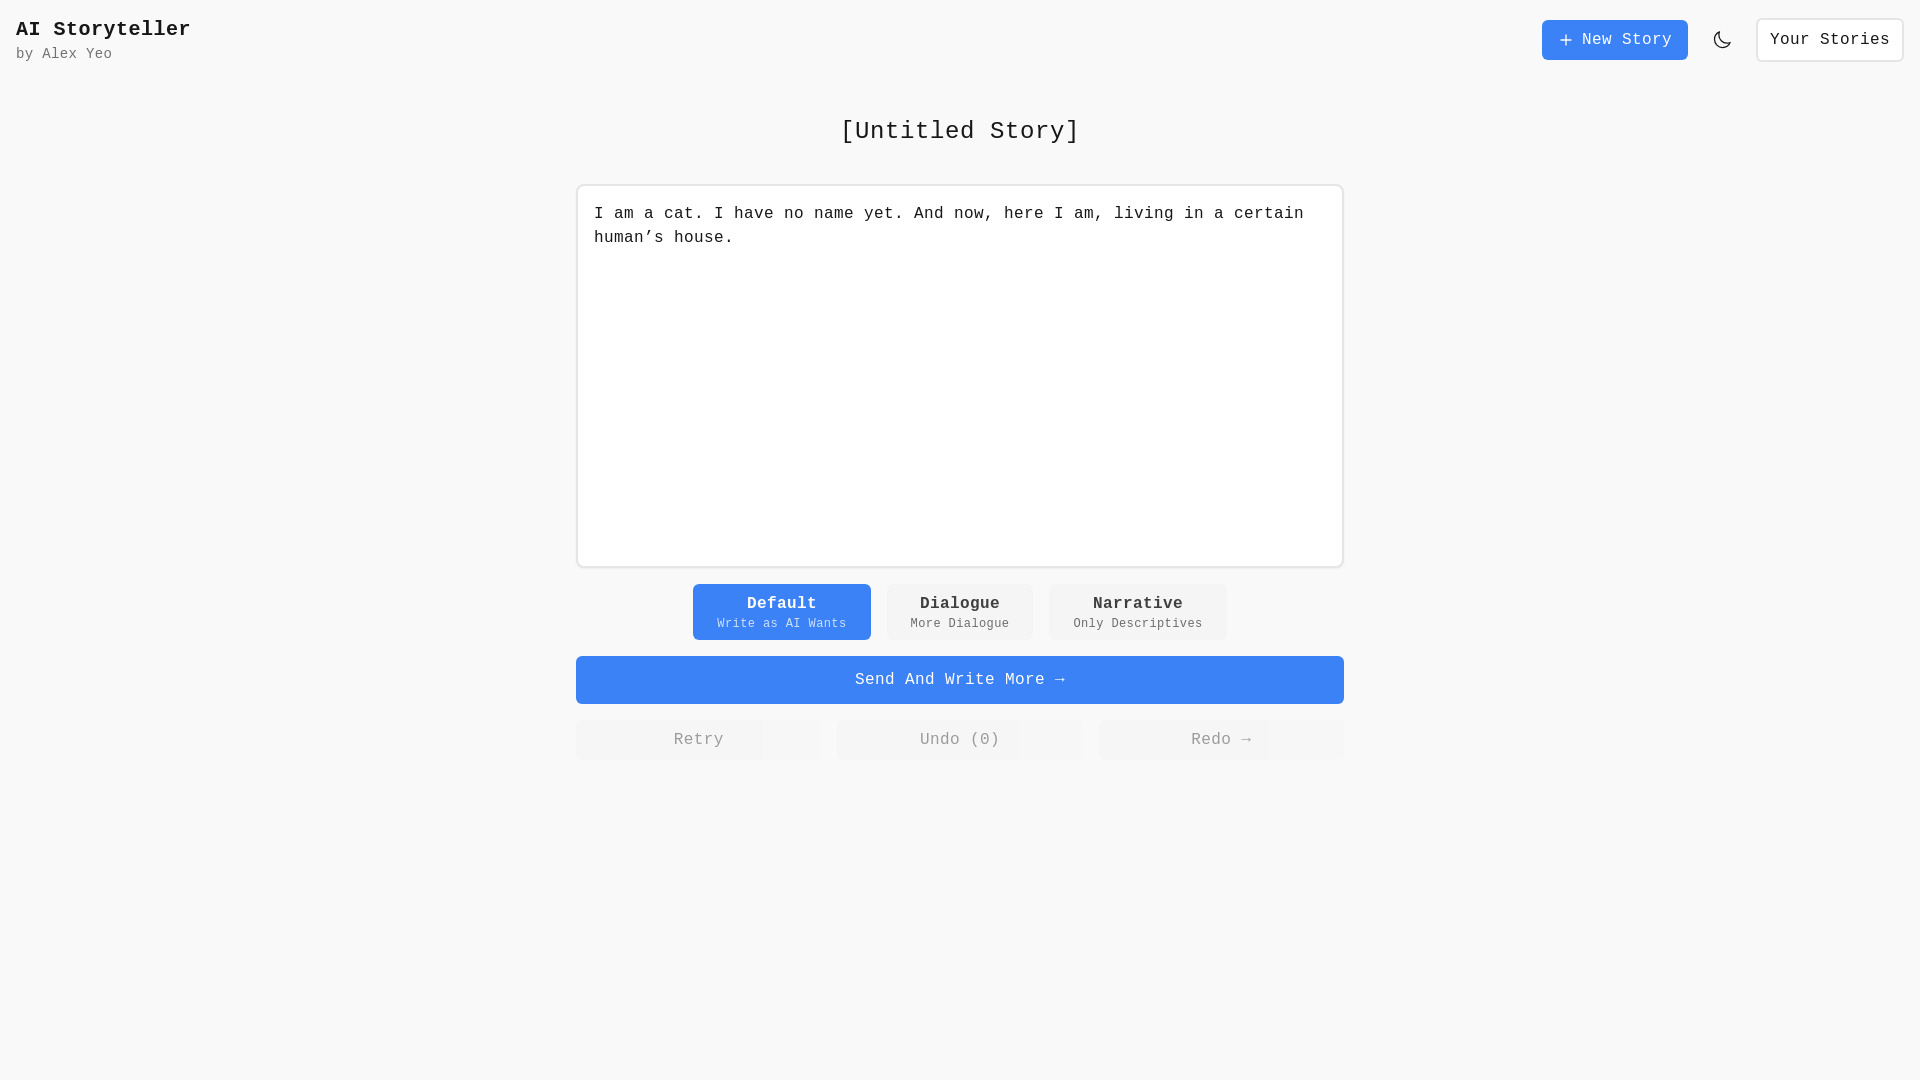The height and width of the screenshot is (1080, 1920).
Task: Click the Retry action icon
Action: click(x=698, y=738)
